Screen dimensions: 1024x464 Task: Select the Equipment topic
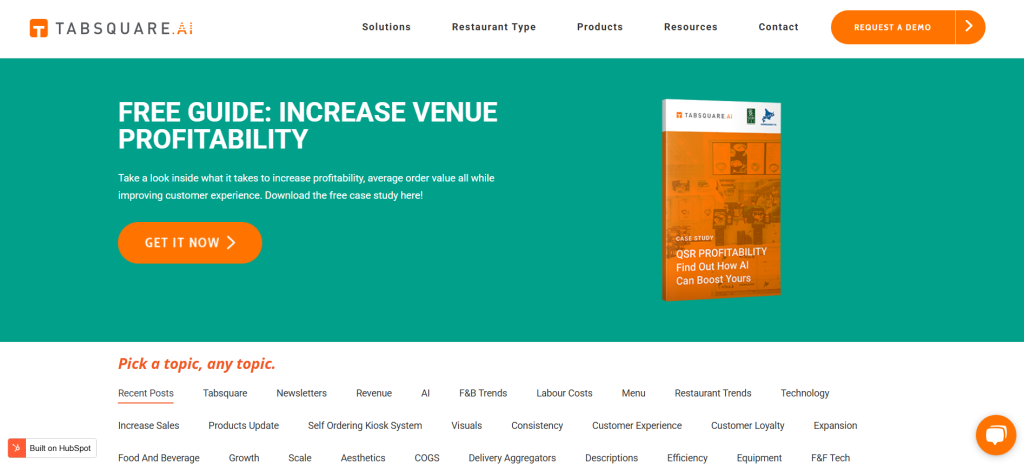tap(759, 458)
